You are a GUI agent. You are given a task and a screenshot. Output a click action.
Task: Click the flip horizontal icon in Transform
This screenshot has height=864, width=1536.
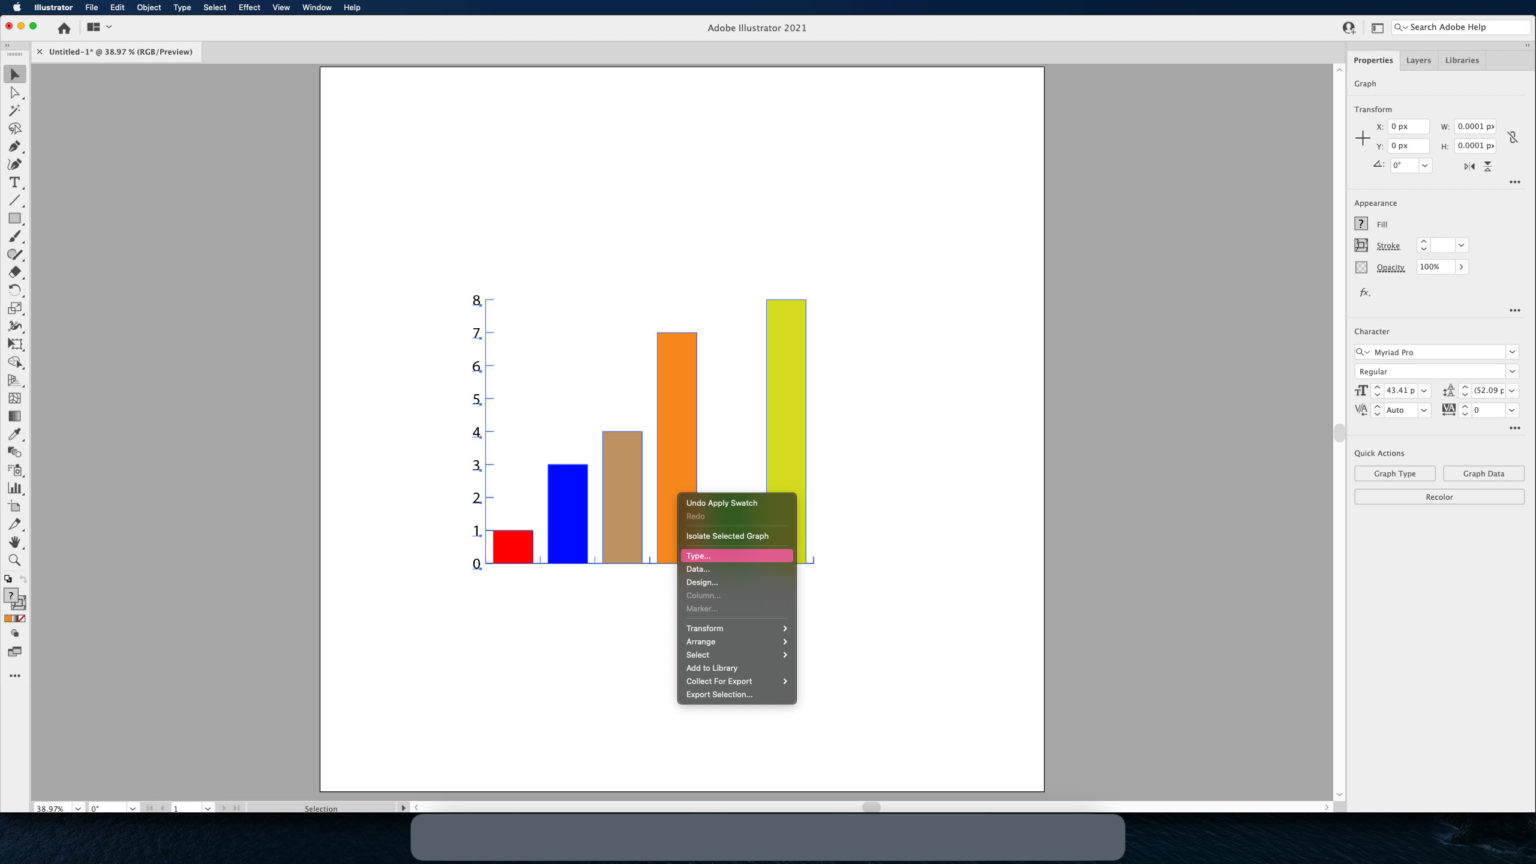(1471, 166)
